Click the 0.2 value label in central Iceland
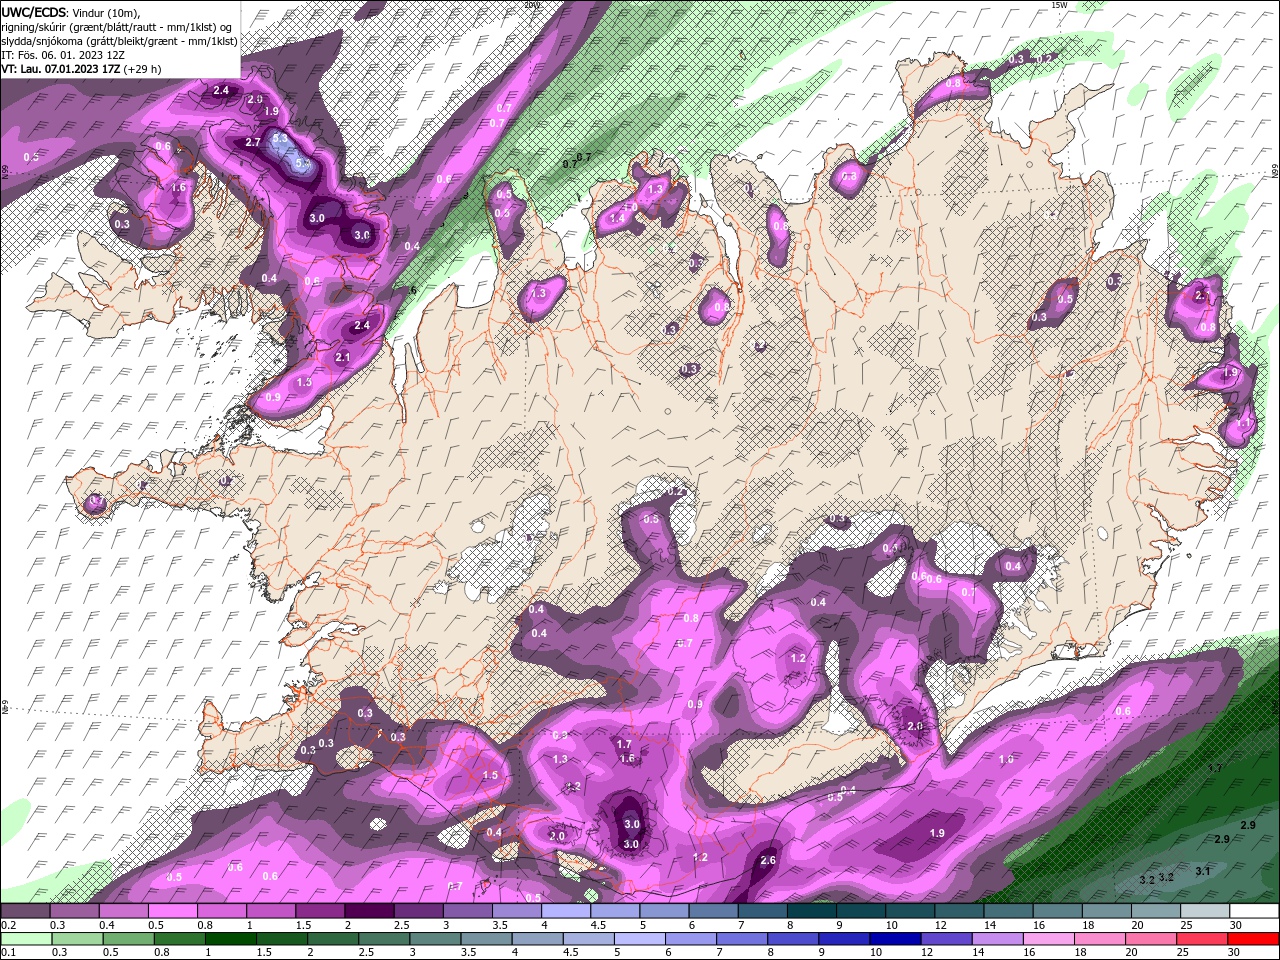1280x960 pixels. tap(677, 491)
